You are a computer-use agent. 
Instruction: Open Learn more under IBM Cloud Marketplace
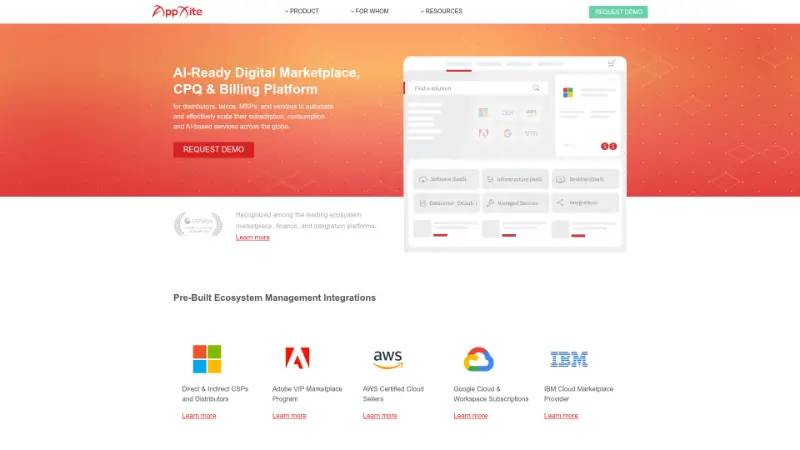[x=561, y=416]
